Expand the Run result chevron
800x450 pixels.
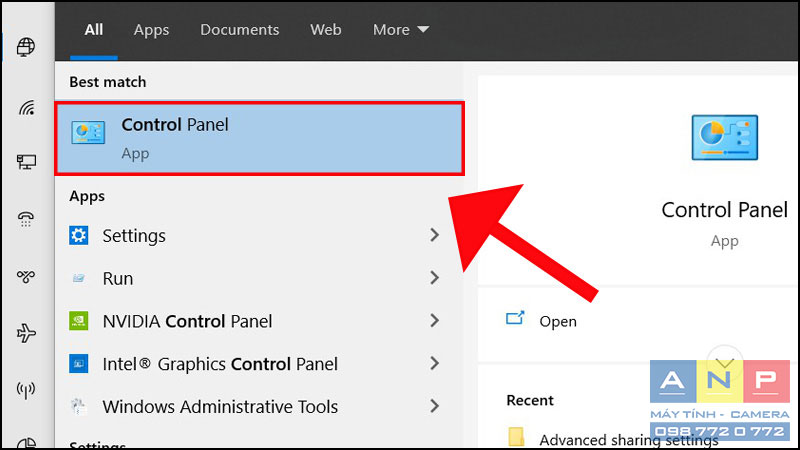434,278
